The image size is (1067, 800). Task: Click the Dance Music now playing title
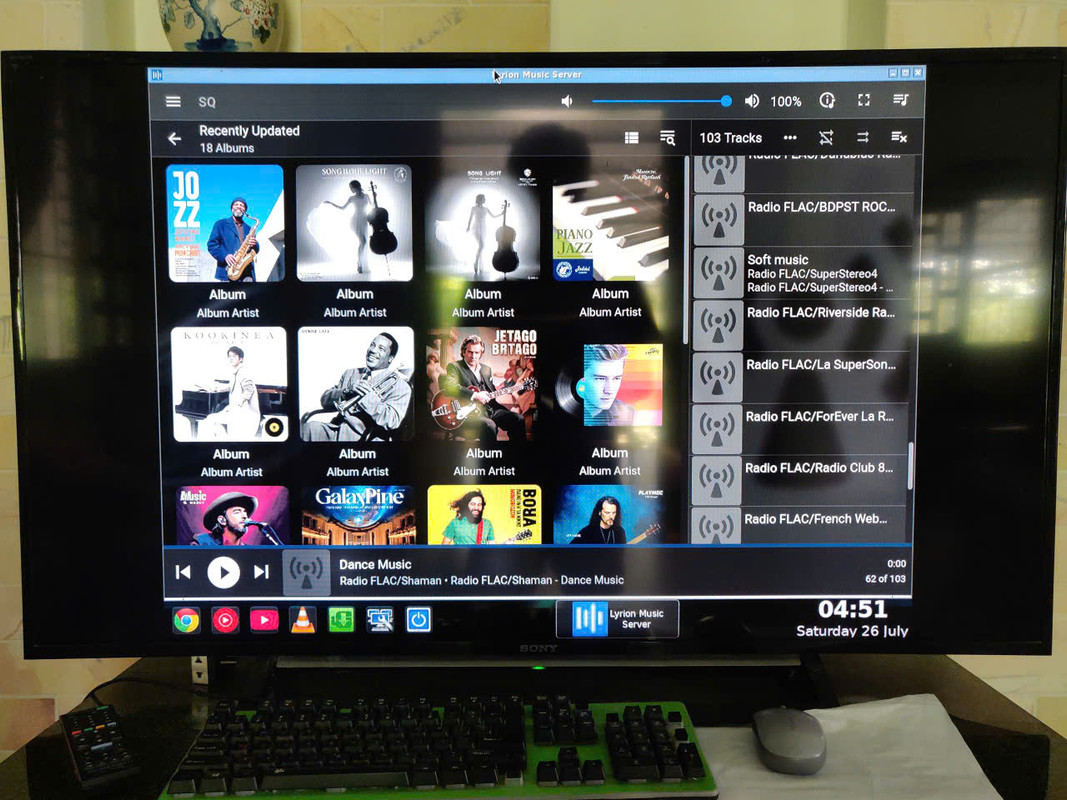375,564
